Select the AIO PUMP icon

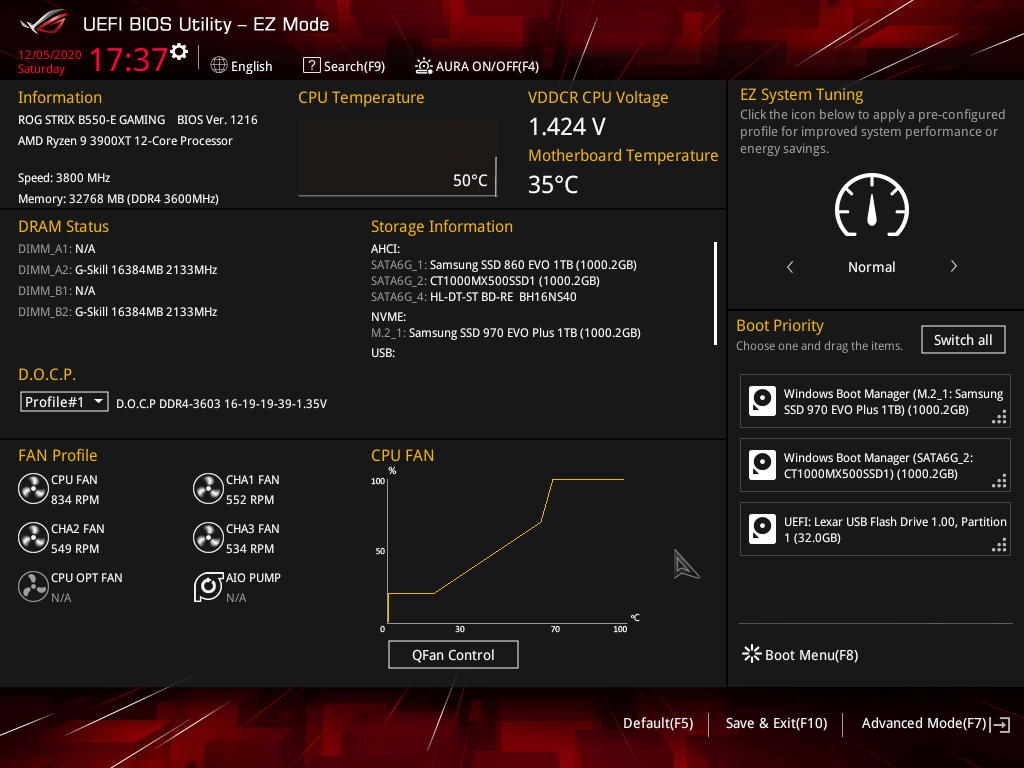click(x=208, y=586)
